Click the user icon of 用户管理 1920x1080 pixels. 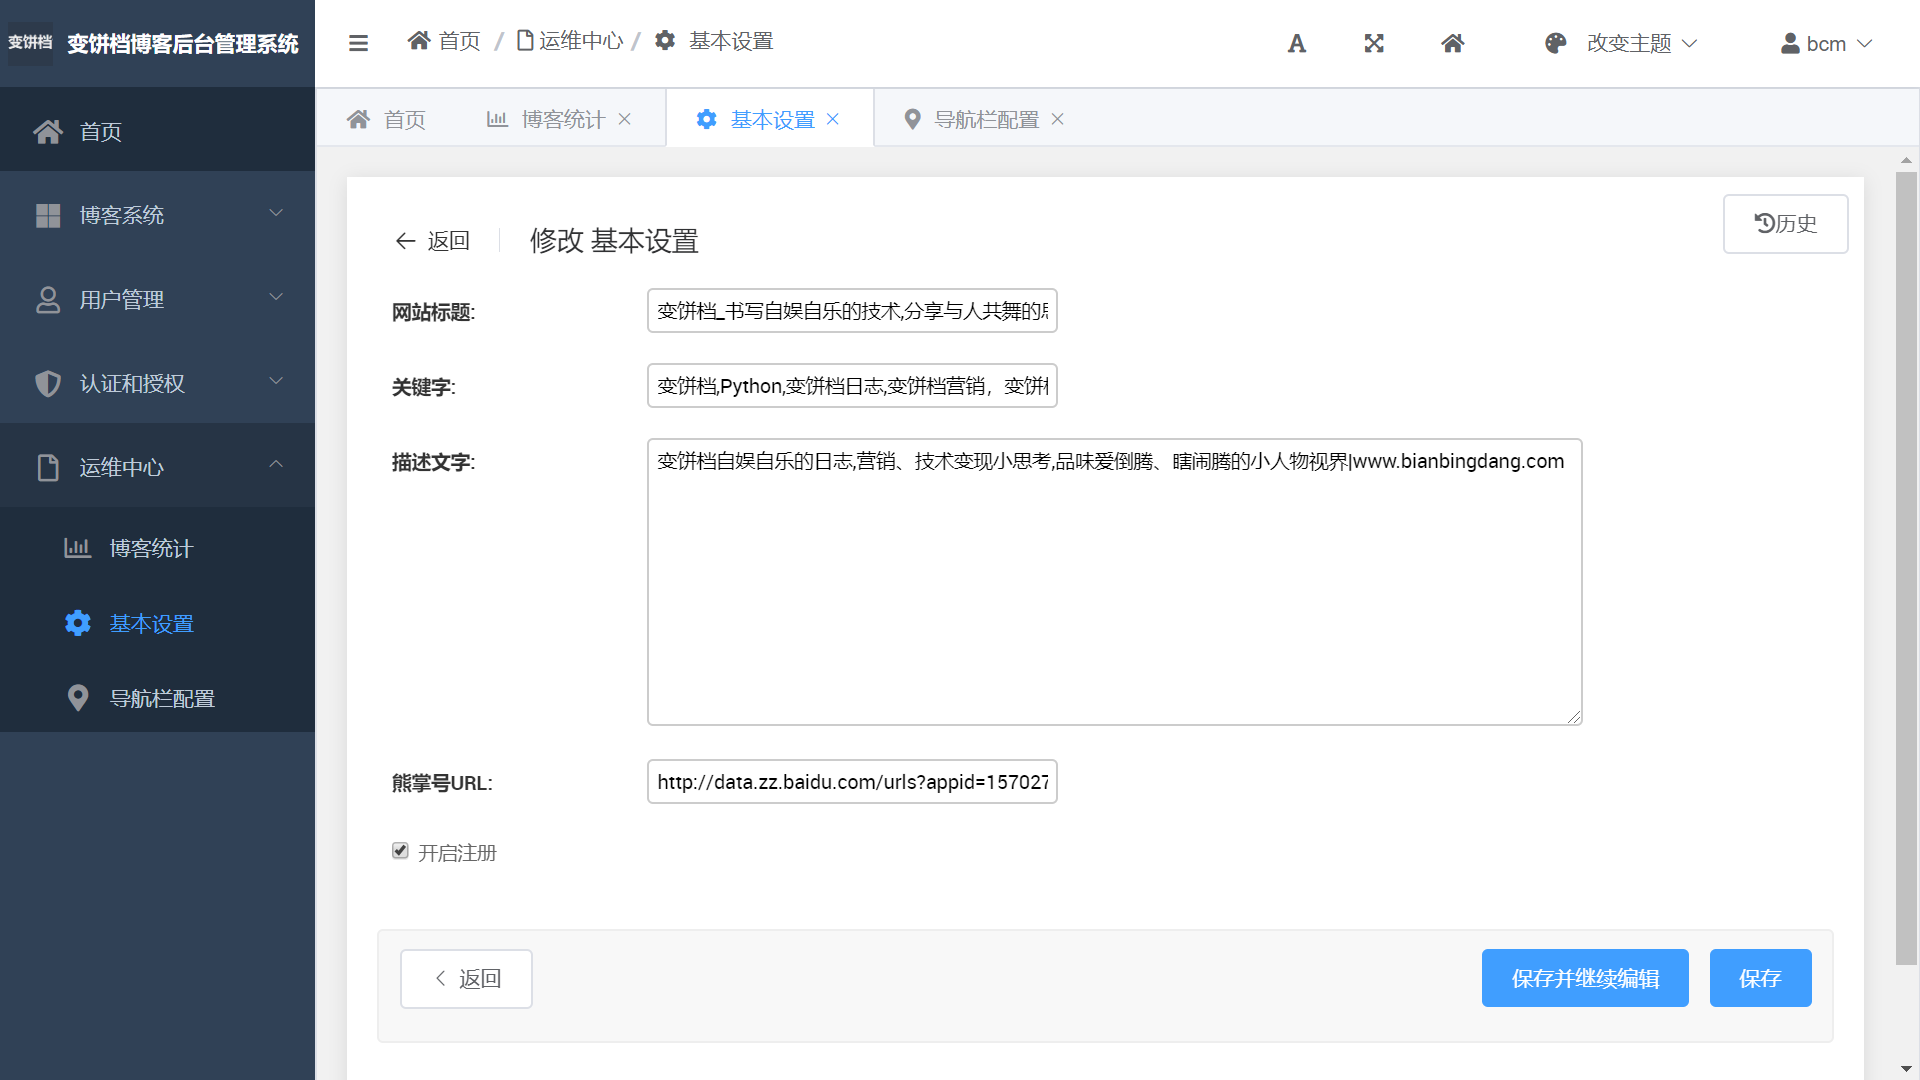click(x=47, y=299)
